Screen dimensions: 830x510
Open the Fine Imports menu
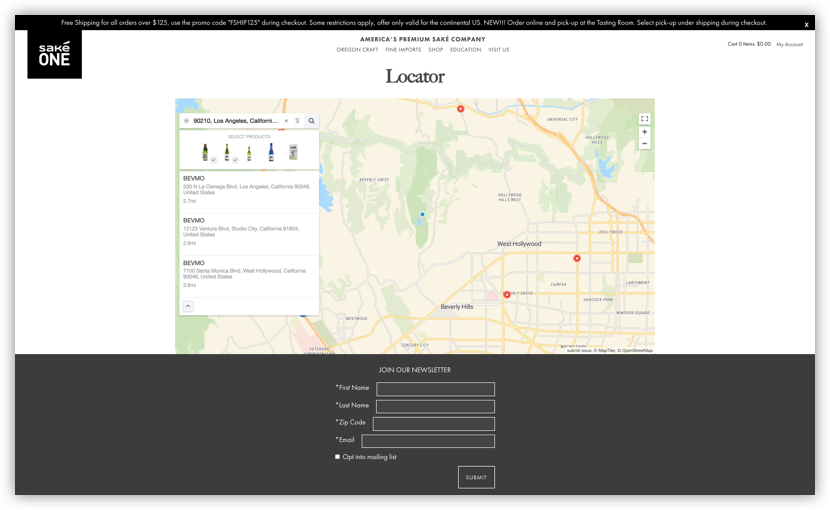click(403, 50)
